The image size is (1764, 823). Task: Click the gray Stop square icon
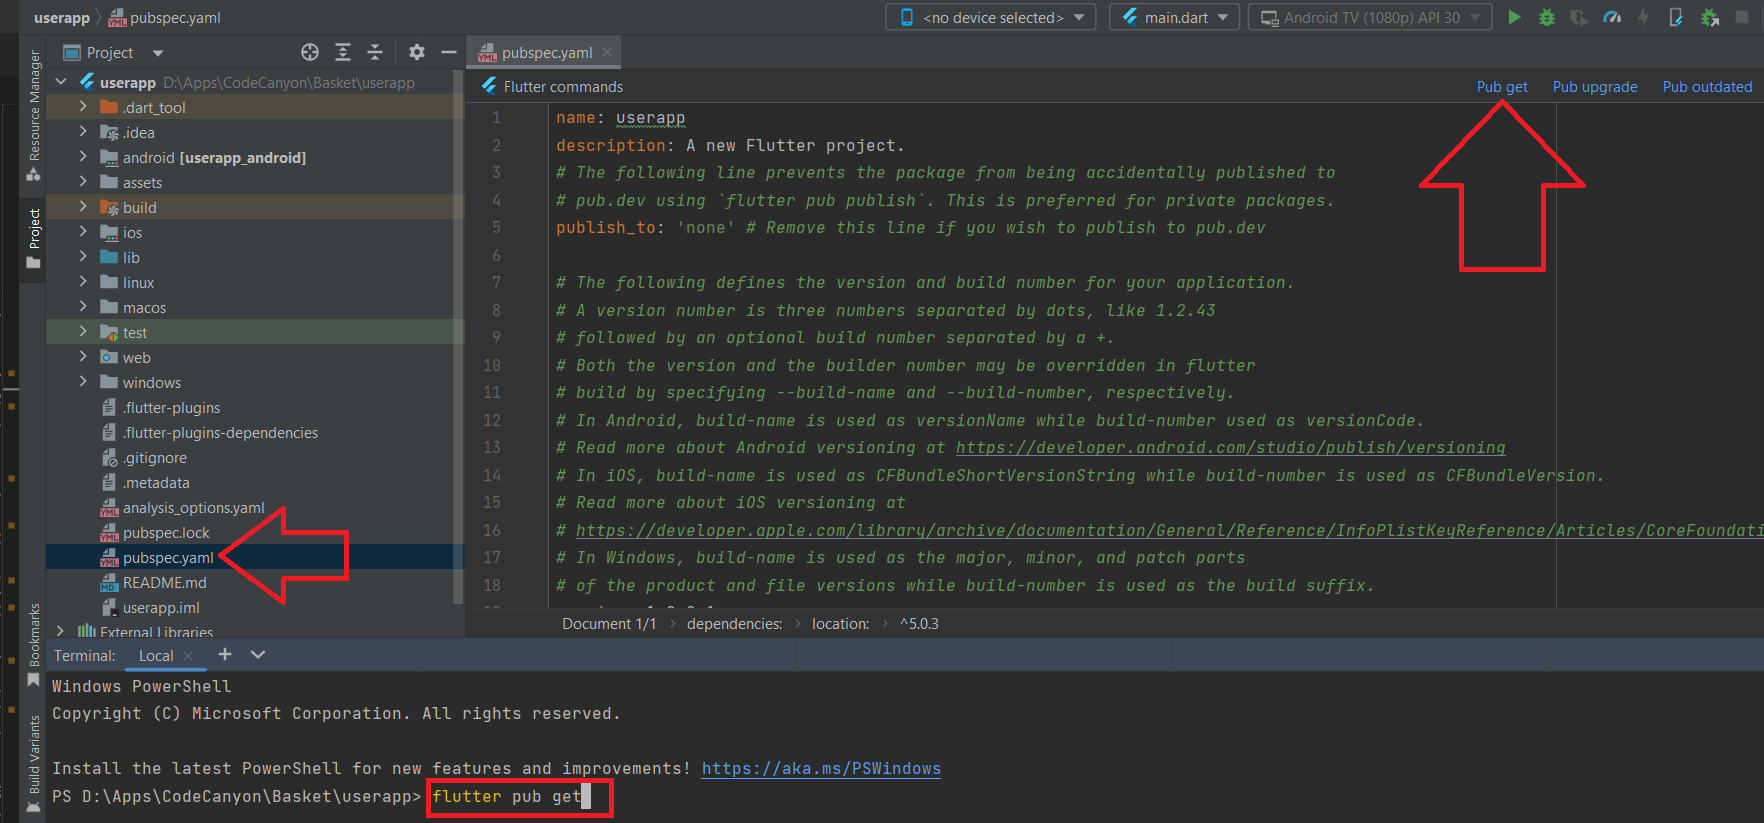[1742, 17]
